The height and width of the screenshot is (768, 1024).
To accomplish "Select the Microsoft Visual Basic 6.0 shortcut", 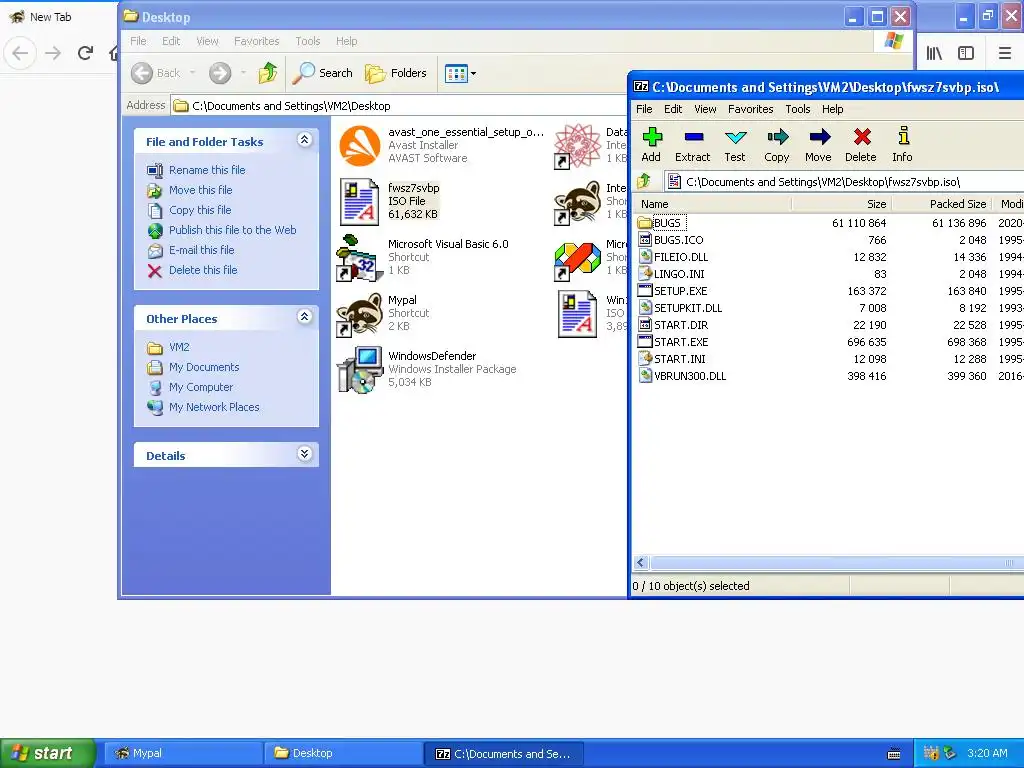I will point(358,258).
